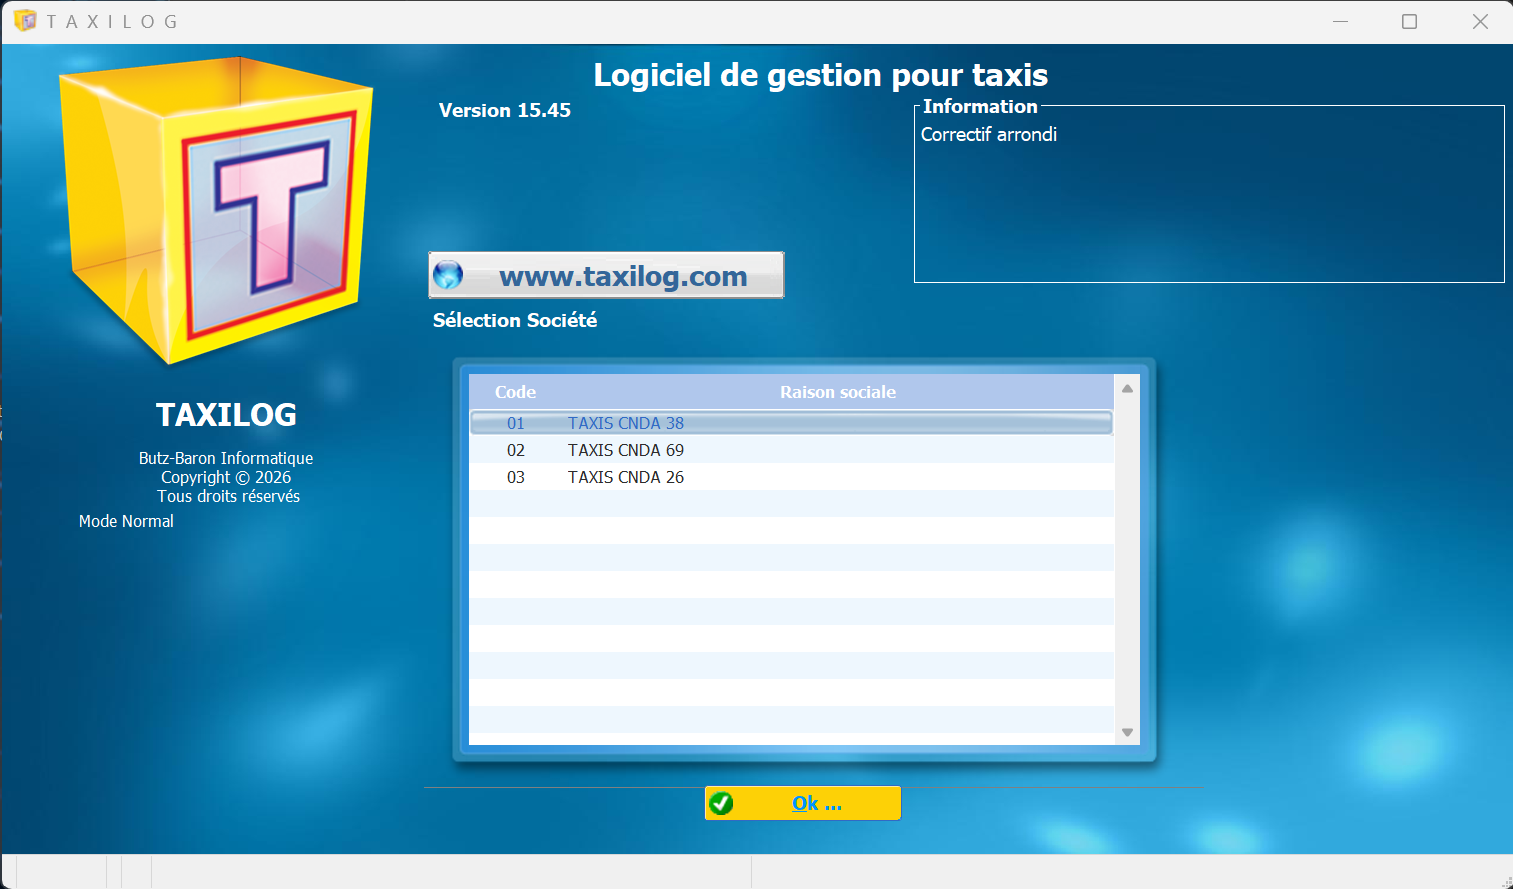Screen dimensions: 1513x889
Task: Click the globe icon on website button
Action: [x=448, y=275]
